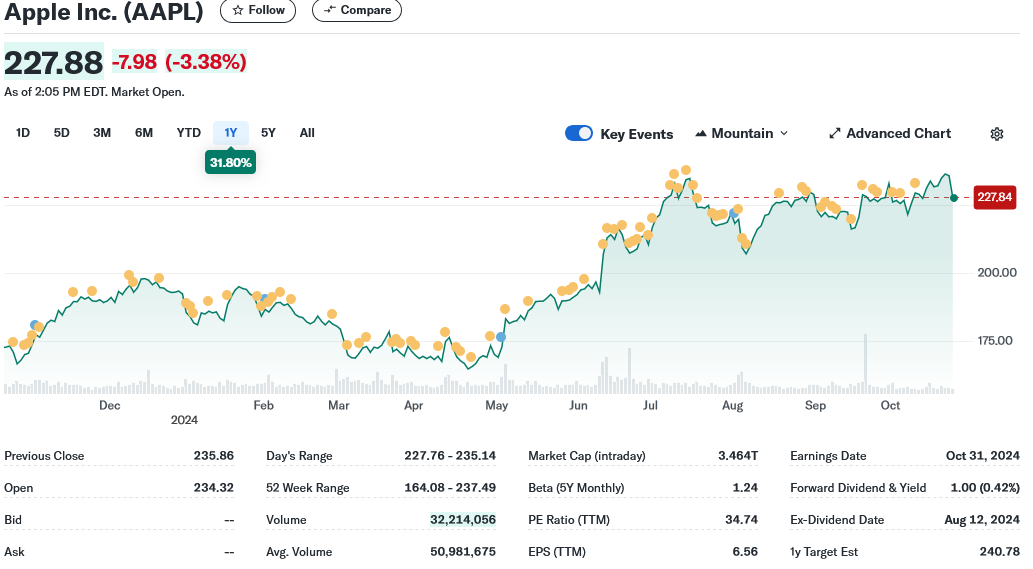The width and height of the screenshot is (1033, 569).
Task: Select the 5D time range tab
Action: 61,133
